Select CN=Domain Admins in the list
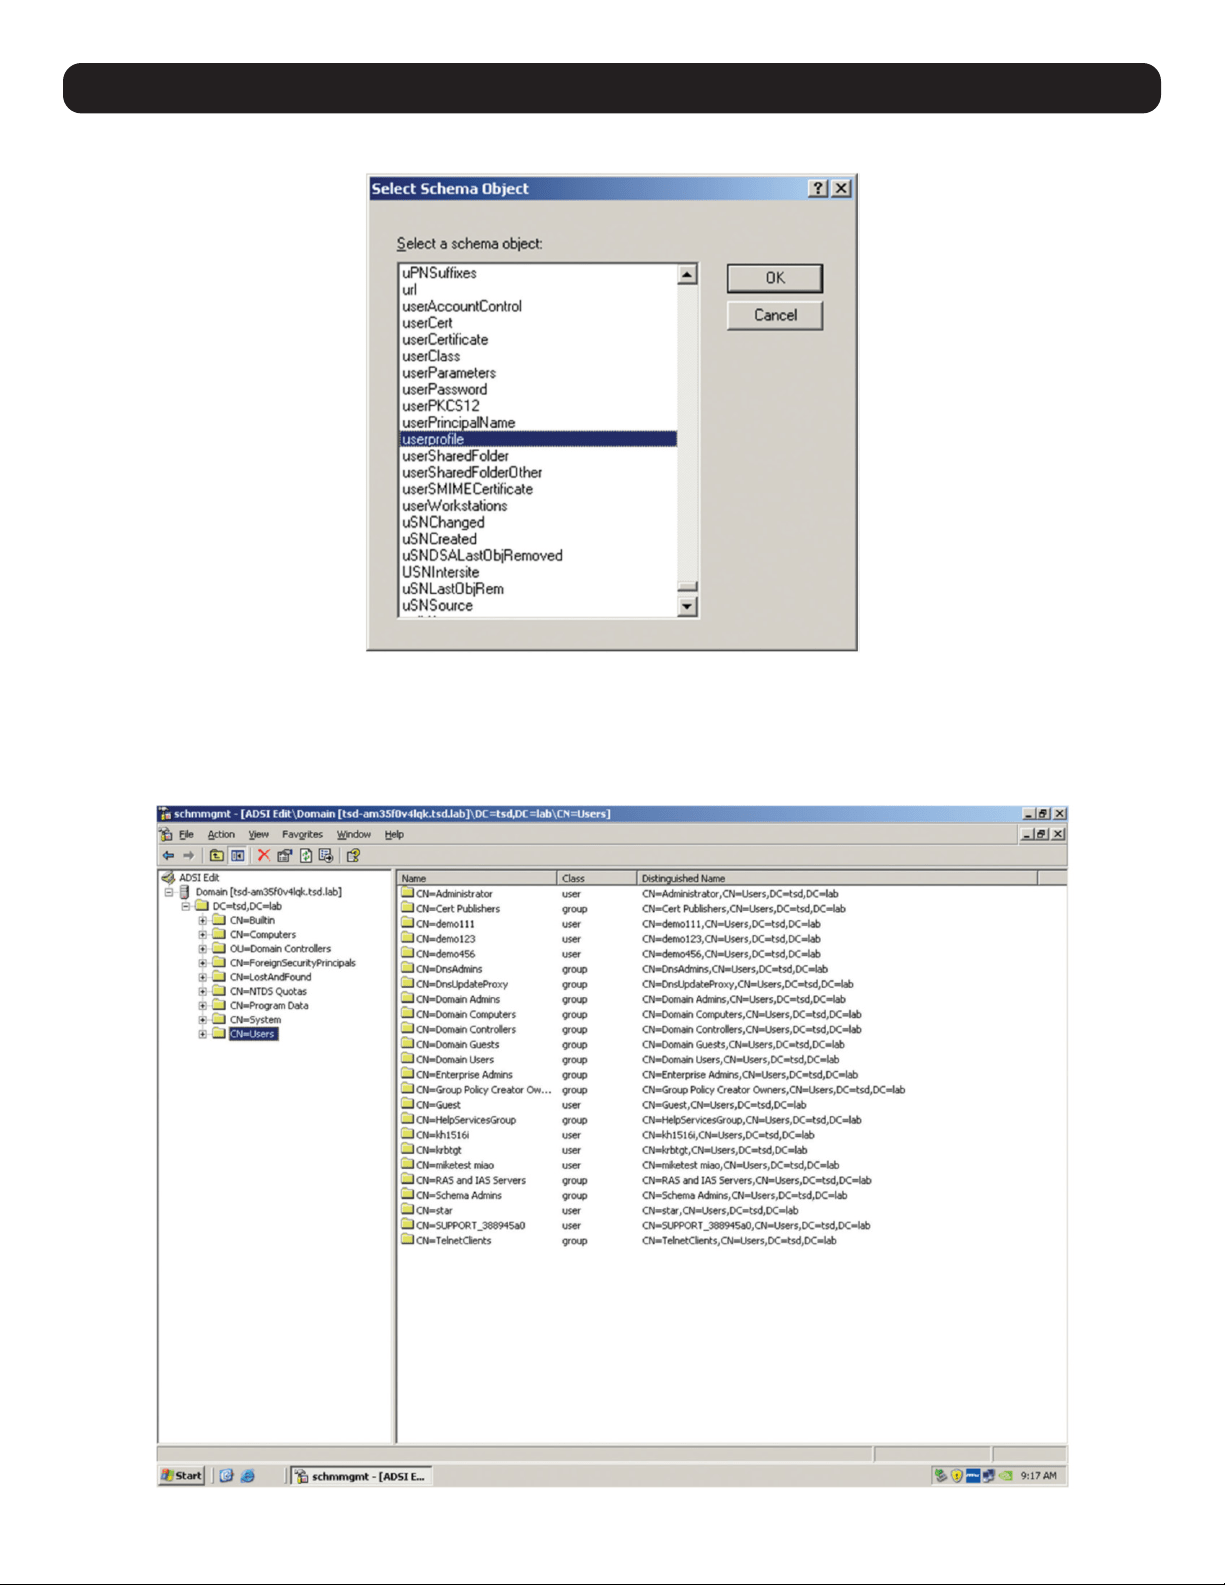 (457, 1000)
